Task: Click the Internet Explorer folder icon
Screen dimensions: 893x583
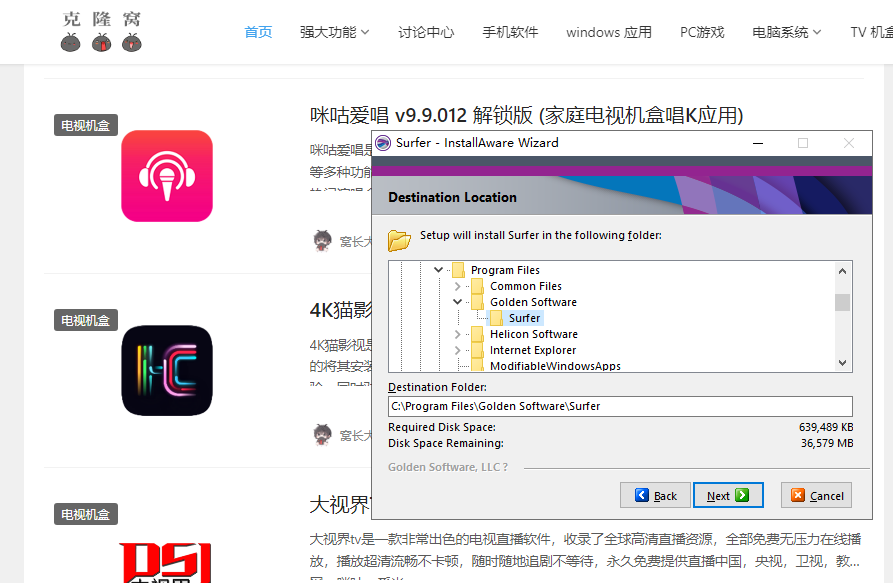Action: click(x=478, y=350)
